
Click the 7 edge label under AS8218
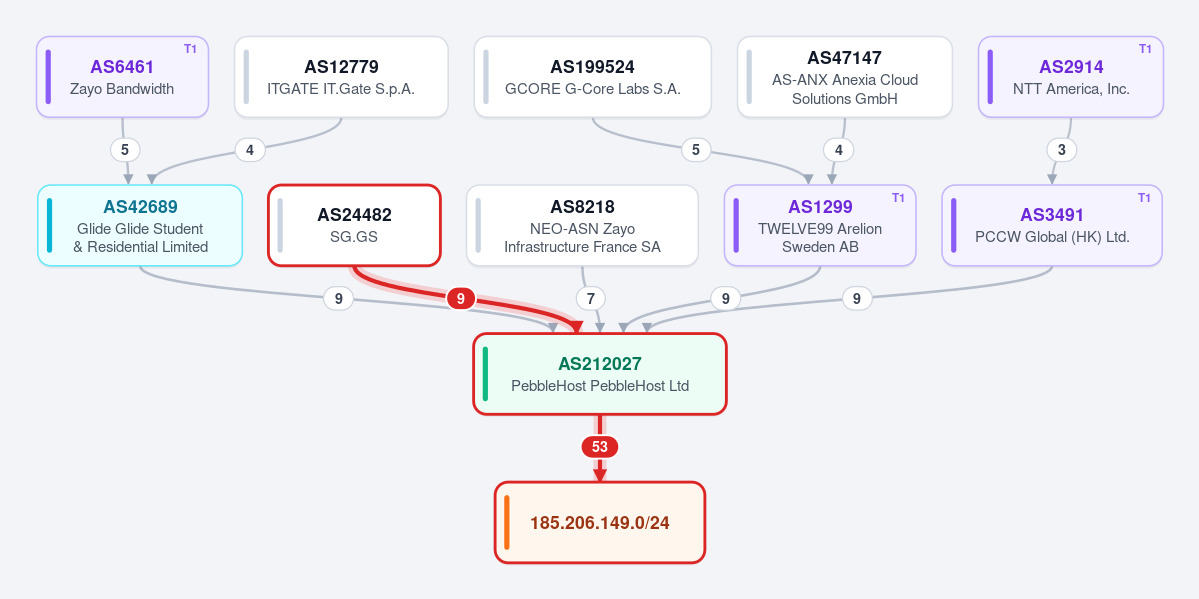(x=590, y=298)
